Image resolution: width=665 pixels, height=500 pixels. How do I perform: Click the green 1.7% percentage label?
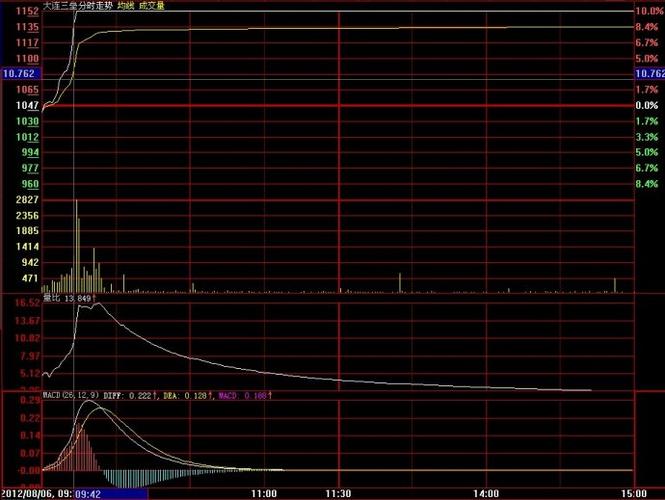647,121
